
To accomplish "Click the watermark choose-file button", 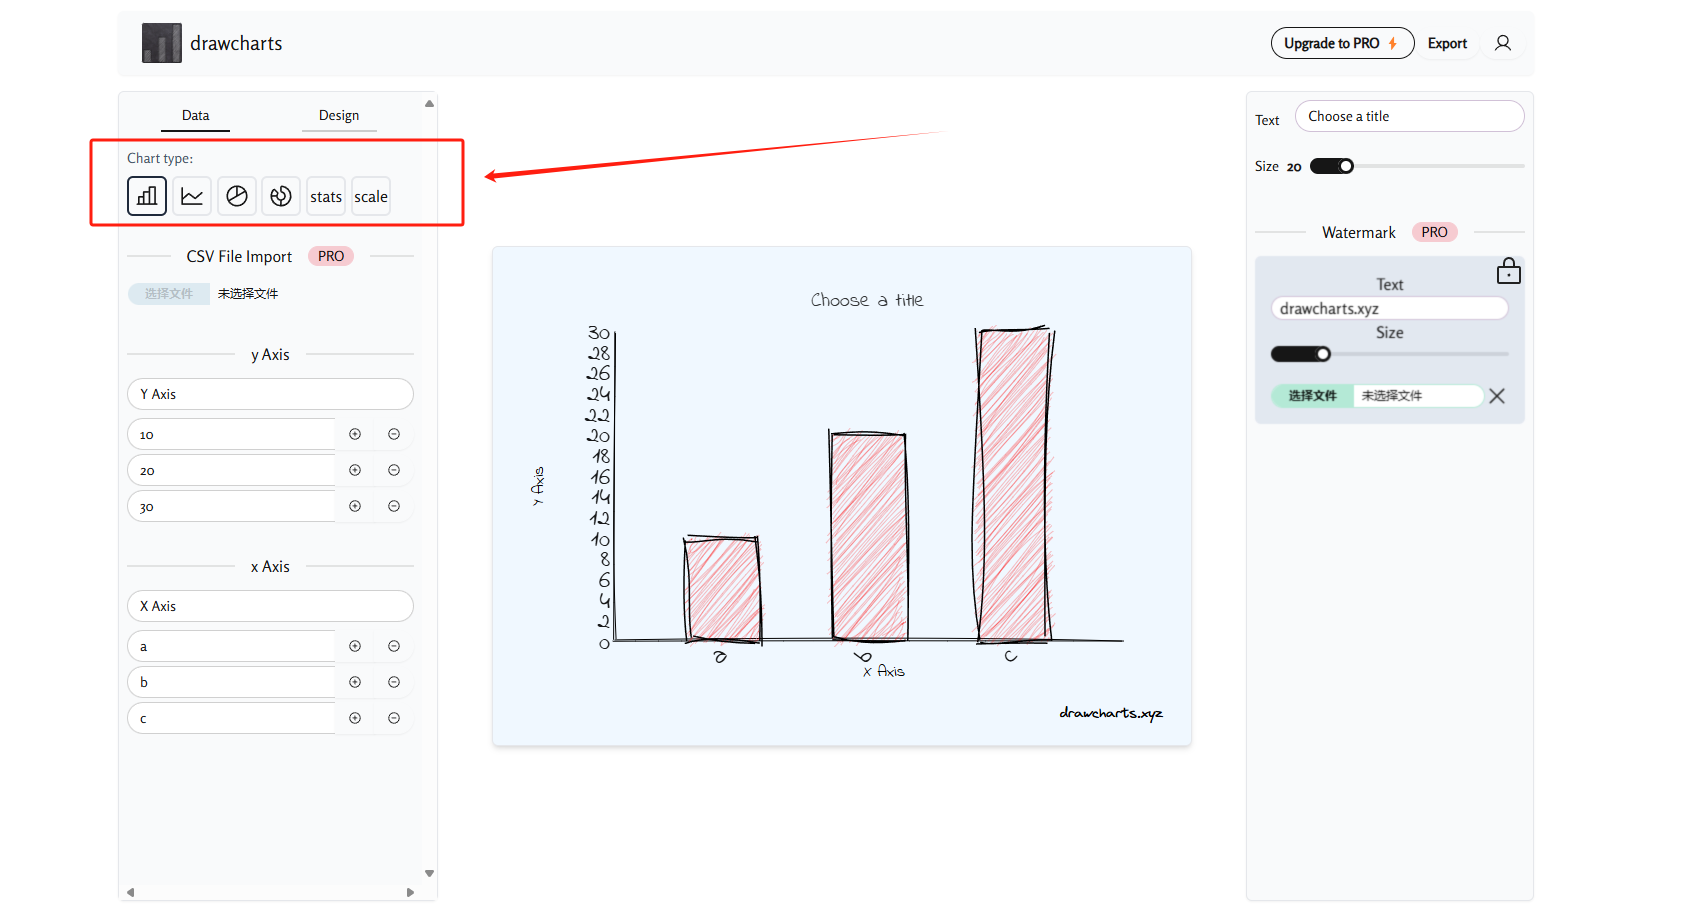I will click(x=1312, y=396).
